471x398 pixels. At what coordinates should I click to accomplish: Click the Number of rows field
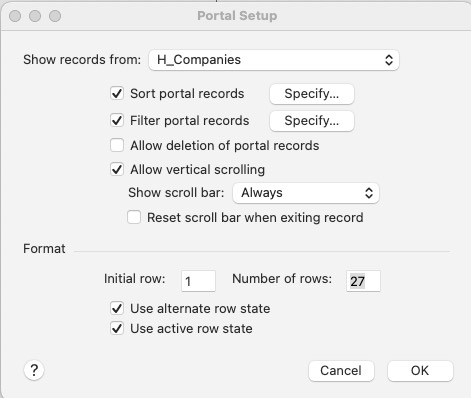363,281
